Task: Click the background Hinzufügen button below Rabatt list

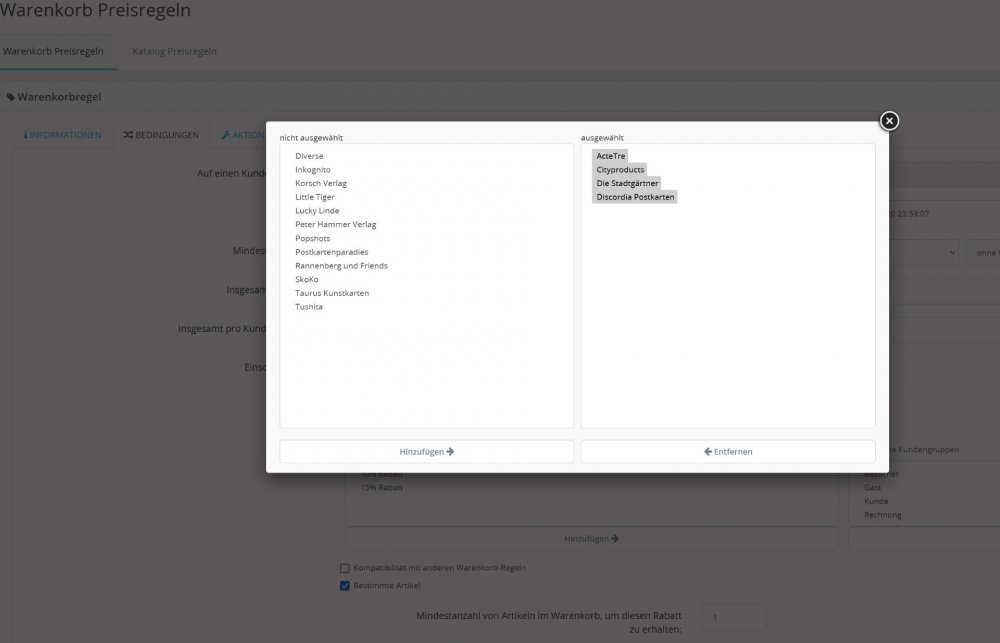Action: click(x=591, y=538)
